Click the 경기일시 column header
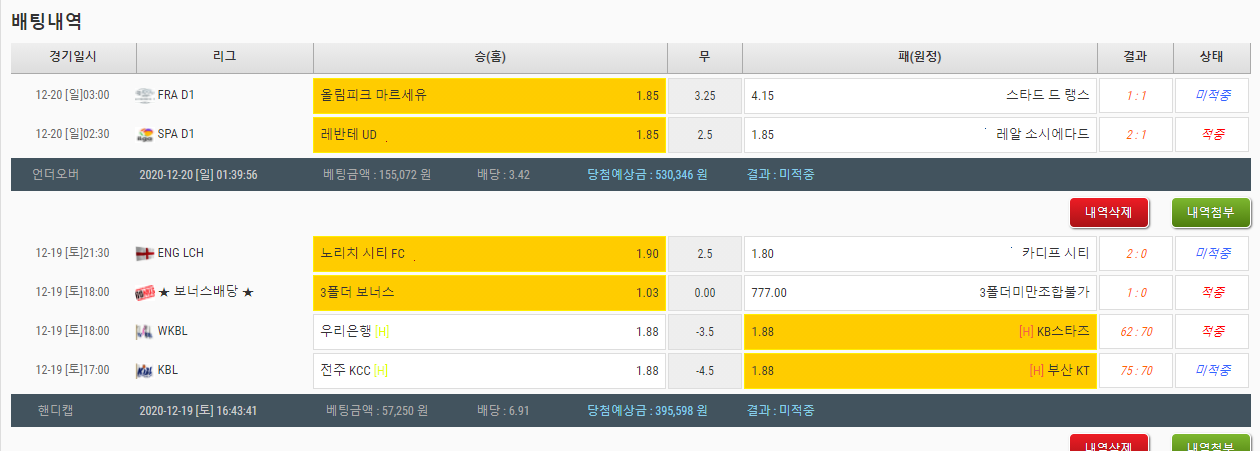The image size is (1260, 451). click(x=73, y=57)
